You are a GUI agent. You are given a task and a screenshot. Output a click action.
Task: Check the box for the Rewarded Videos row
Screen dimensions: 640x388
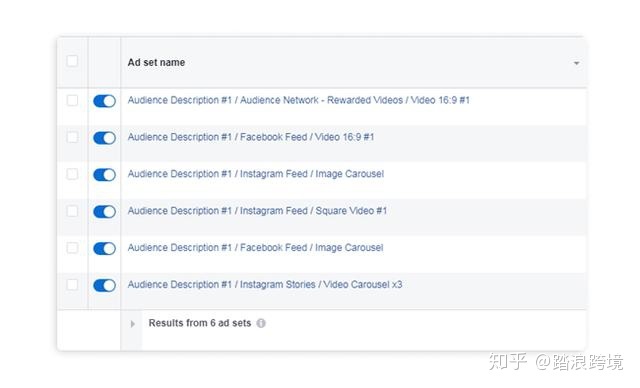pos(72,100)
